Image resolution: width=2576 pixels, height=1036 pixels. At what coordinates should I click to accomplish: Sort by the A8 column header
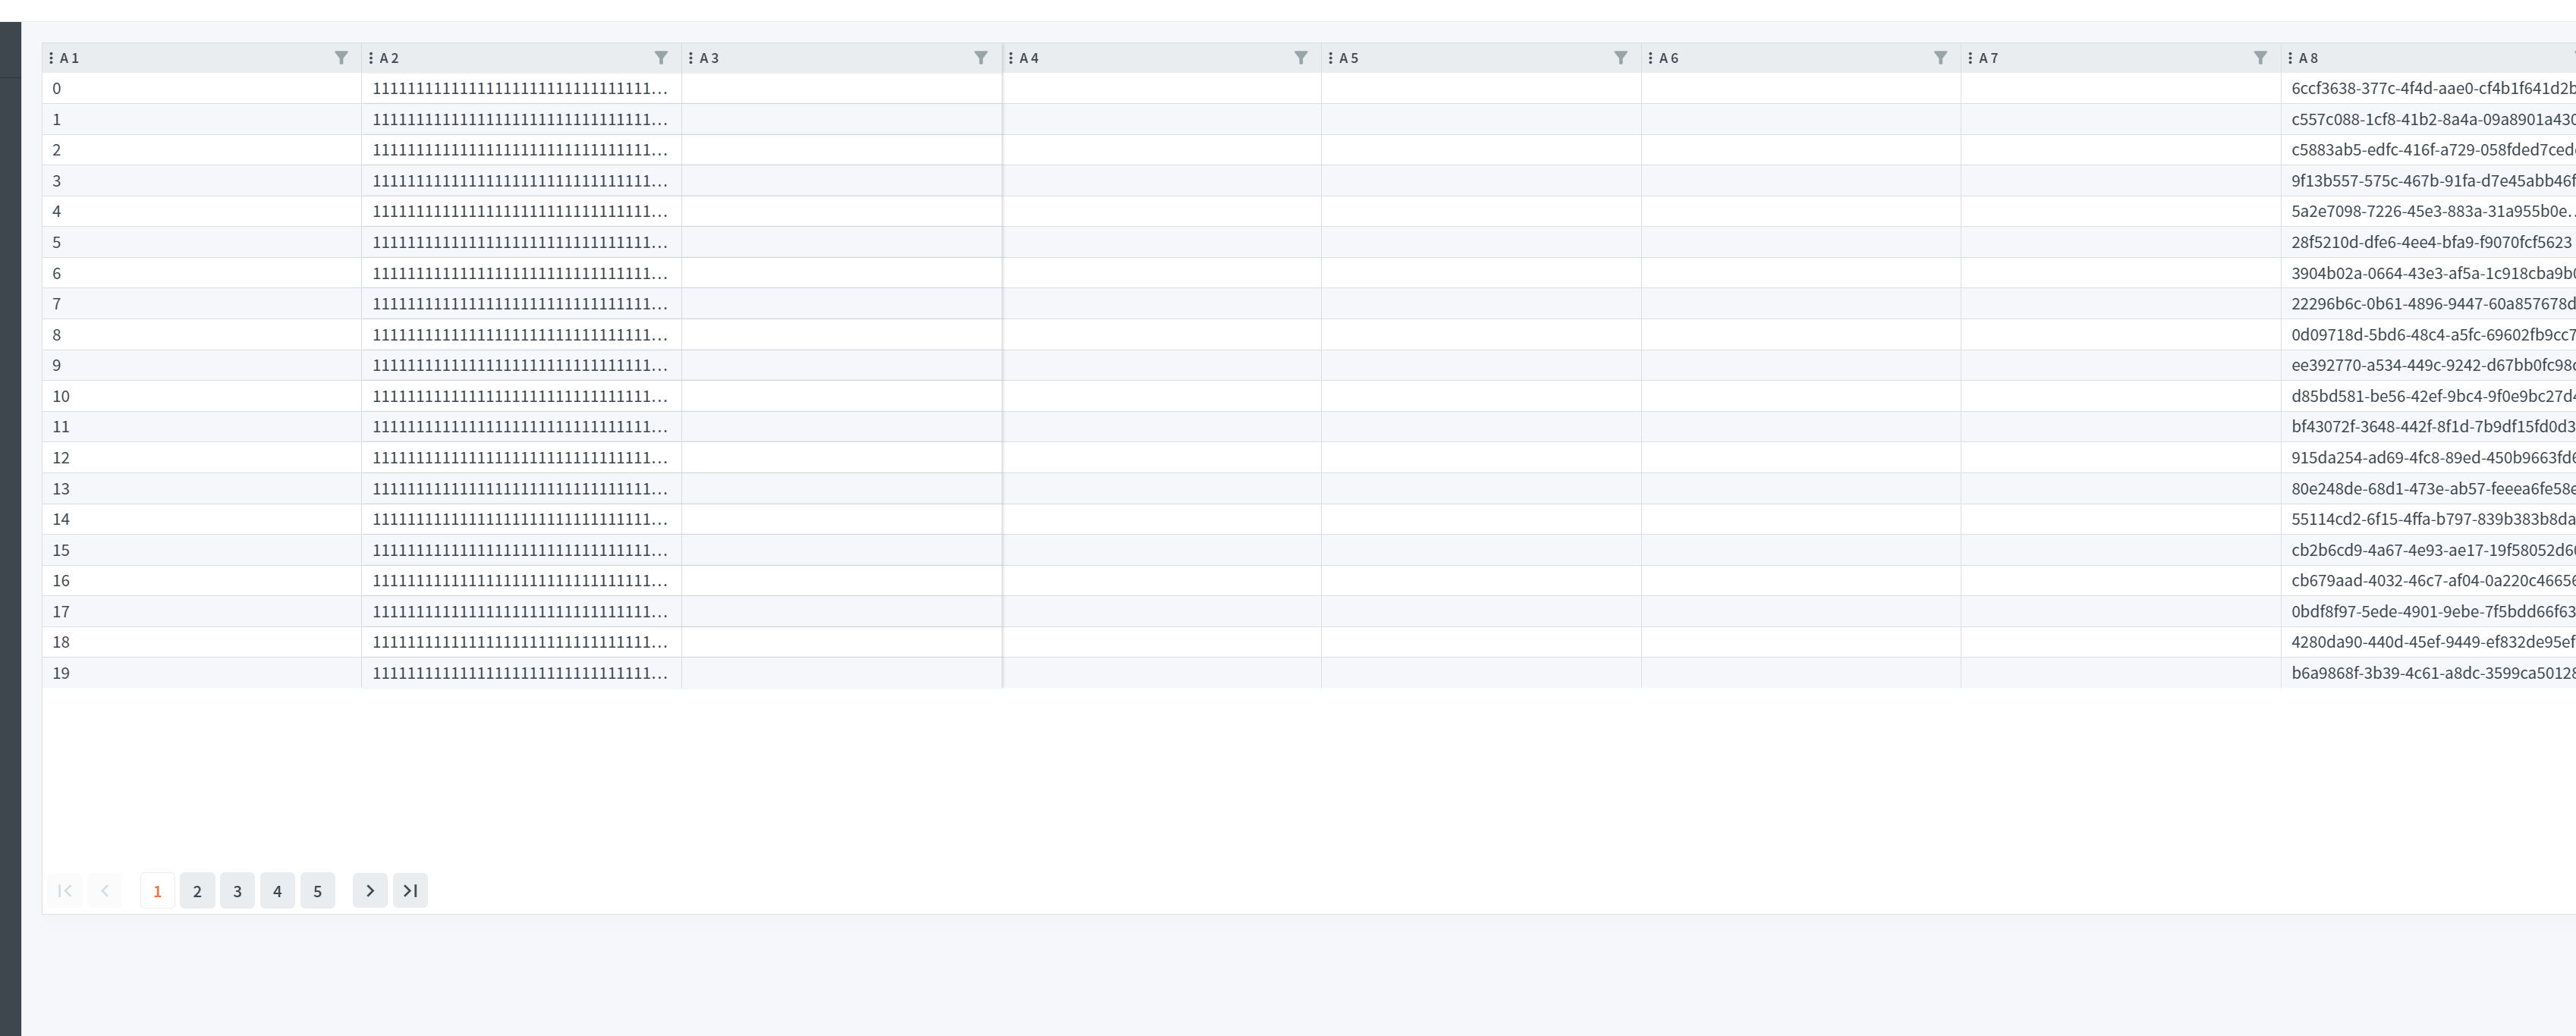tap(2309, 58)
